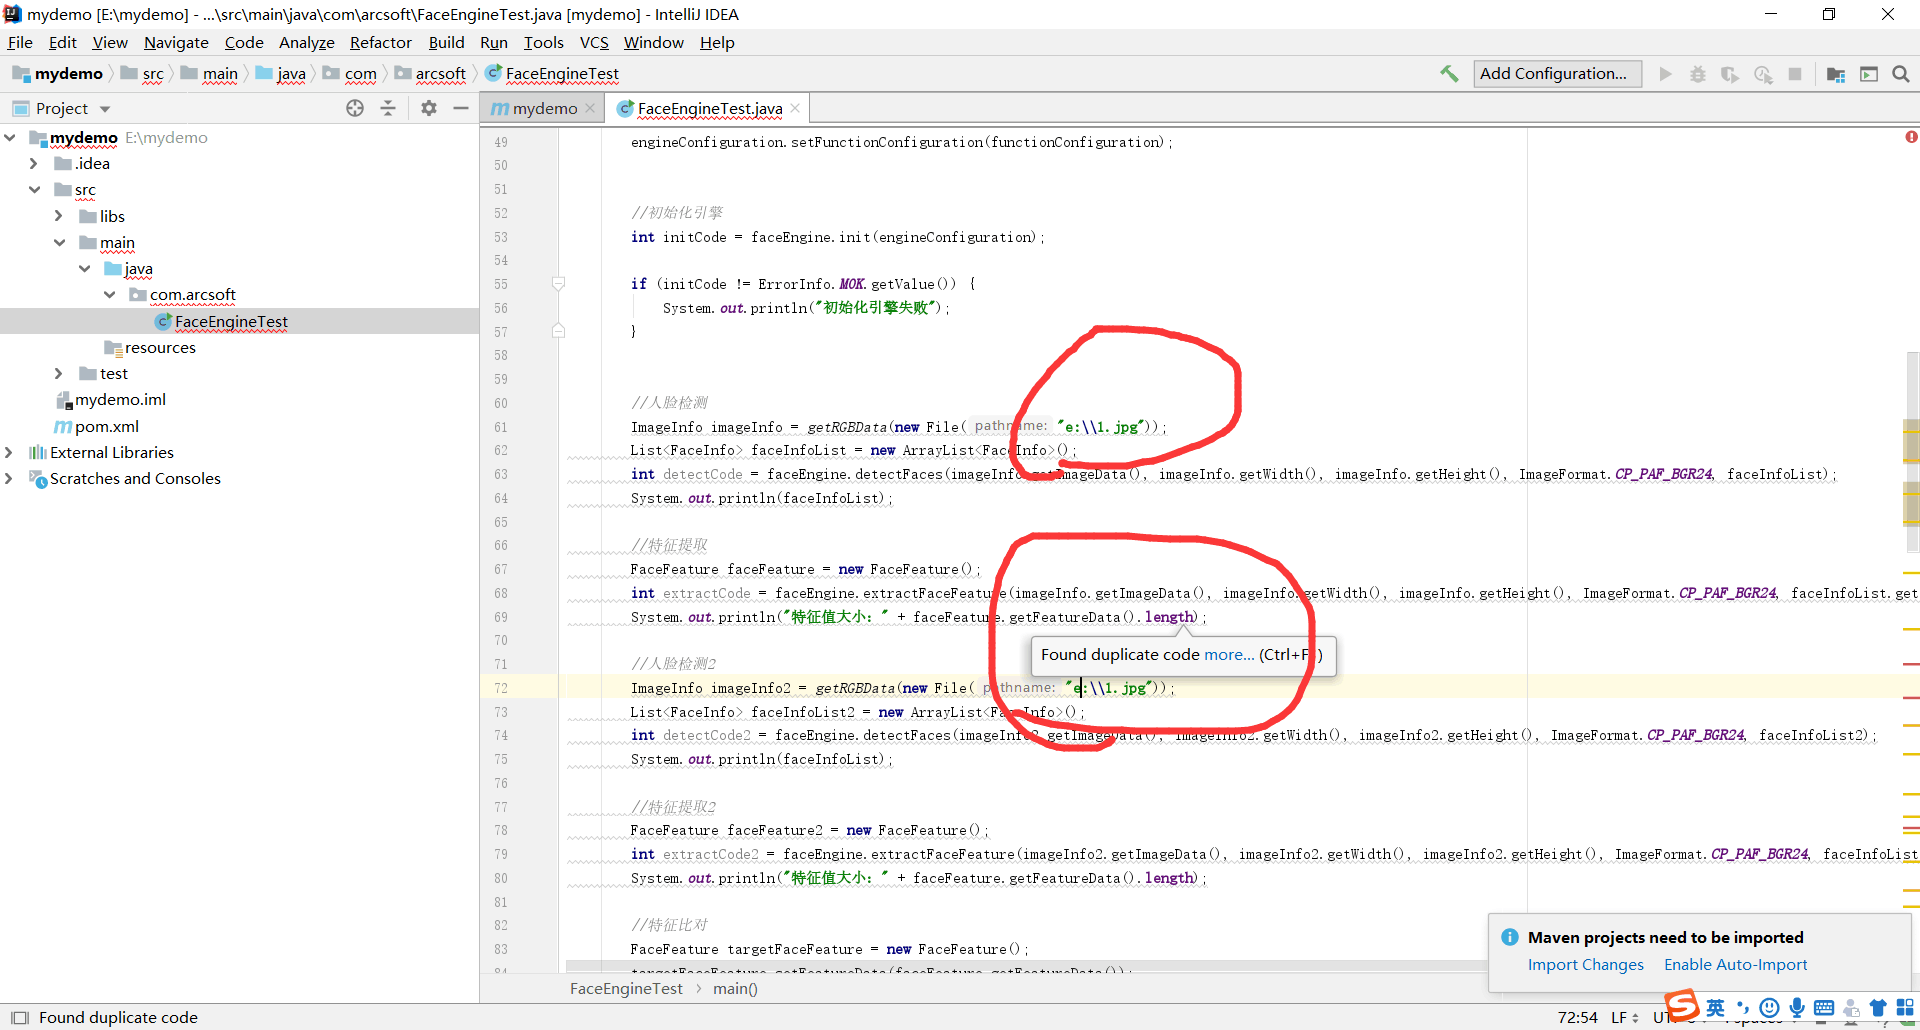Click the Import Changes link

coord(1585,964)
